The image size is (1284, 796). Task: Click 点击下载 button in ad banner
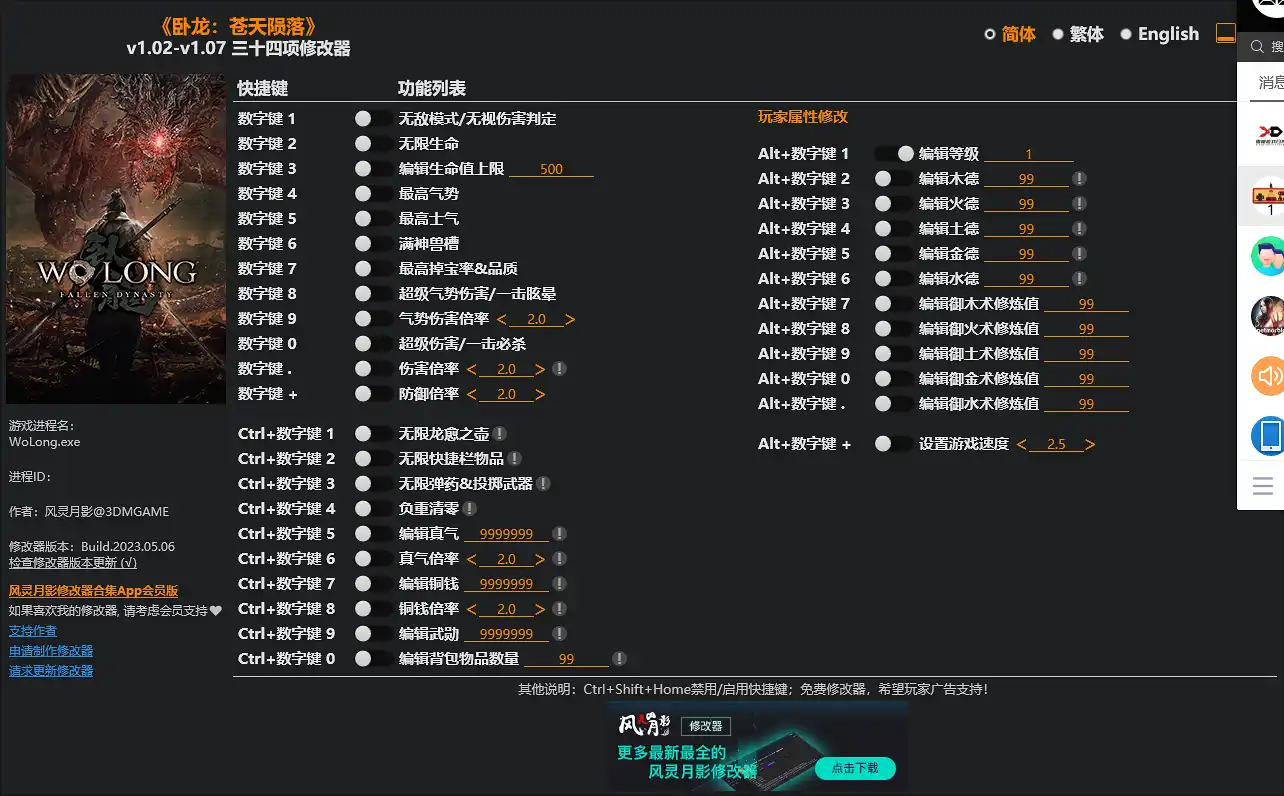tap(855, 768)
